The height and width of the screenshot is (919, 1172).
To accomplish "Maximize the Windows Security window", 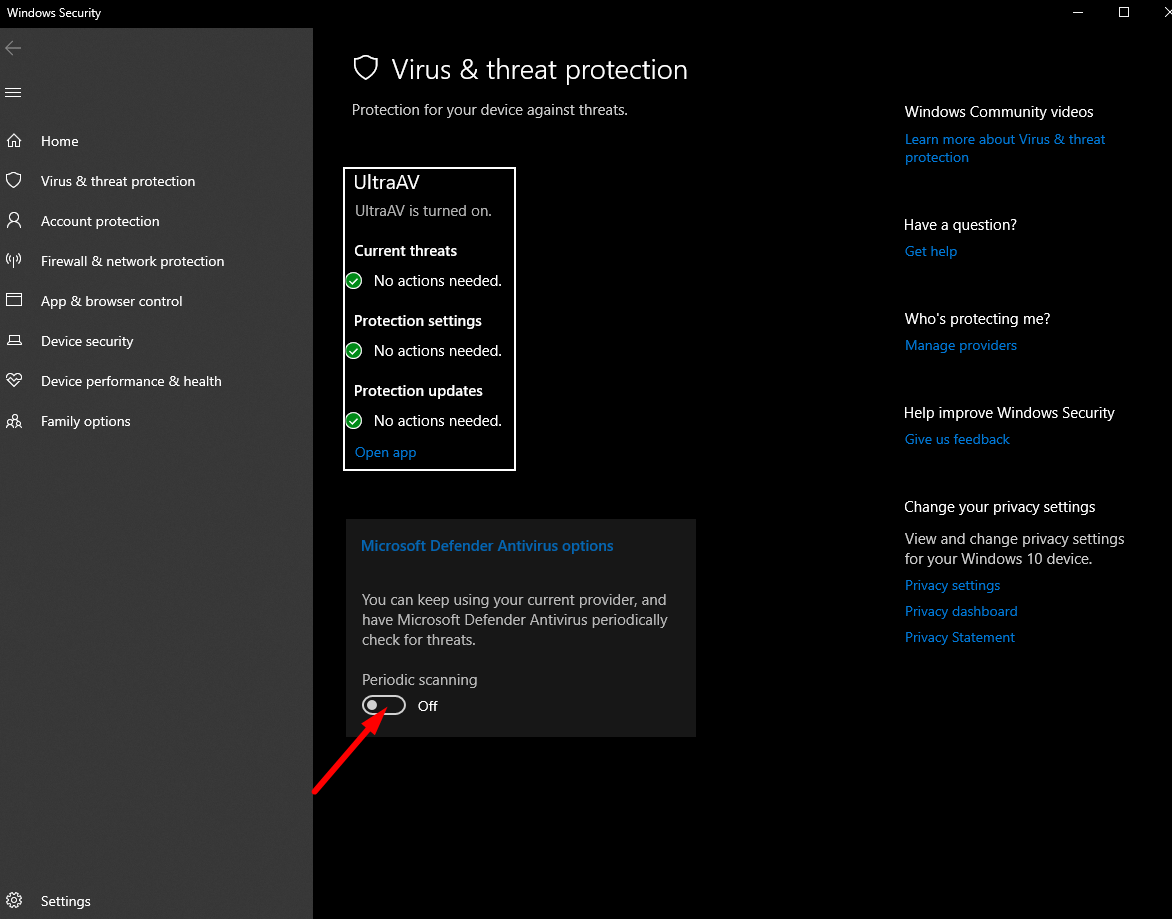I will [1123, 12].
